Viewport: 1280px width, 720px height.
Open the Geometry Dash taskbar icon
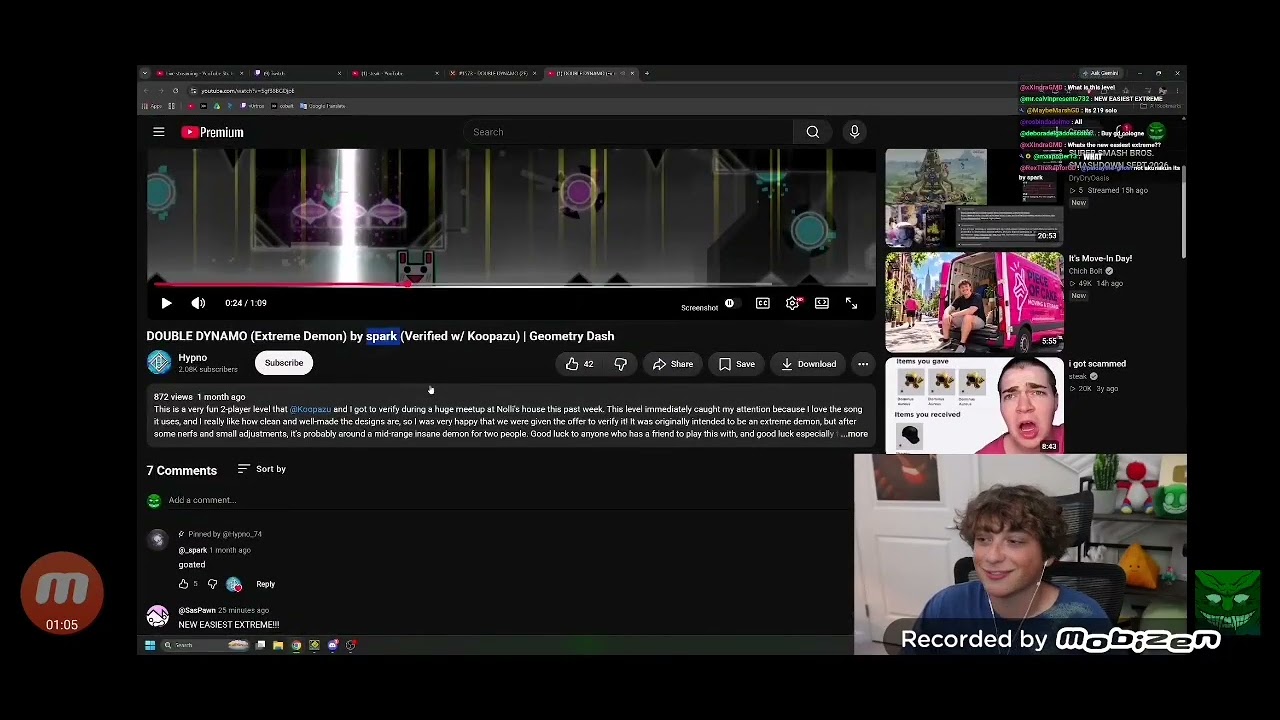314,645
